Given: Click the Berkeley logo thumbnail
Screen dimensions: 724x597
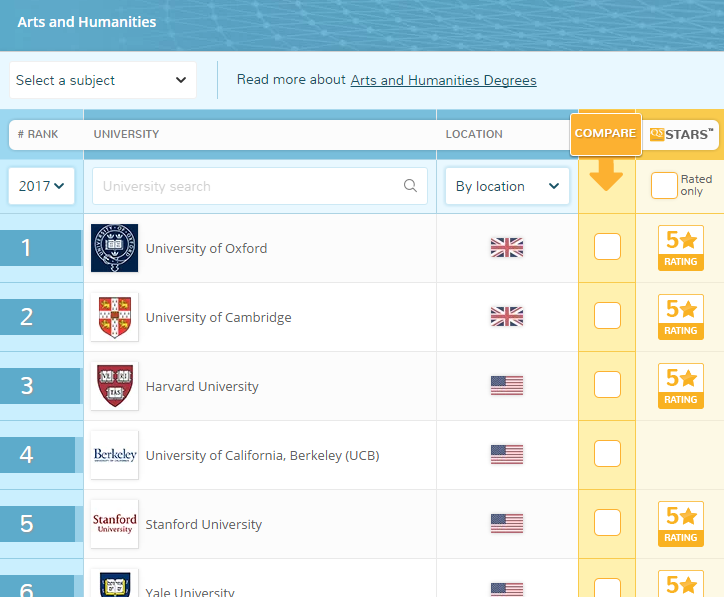Looking at the screenshot, I should pyautogui.click(x=115, y=455).
